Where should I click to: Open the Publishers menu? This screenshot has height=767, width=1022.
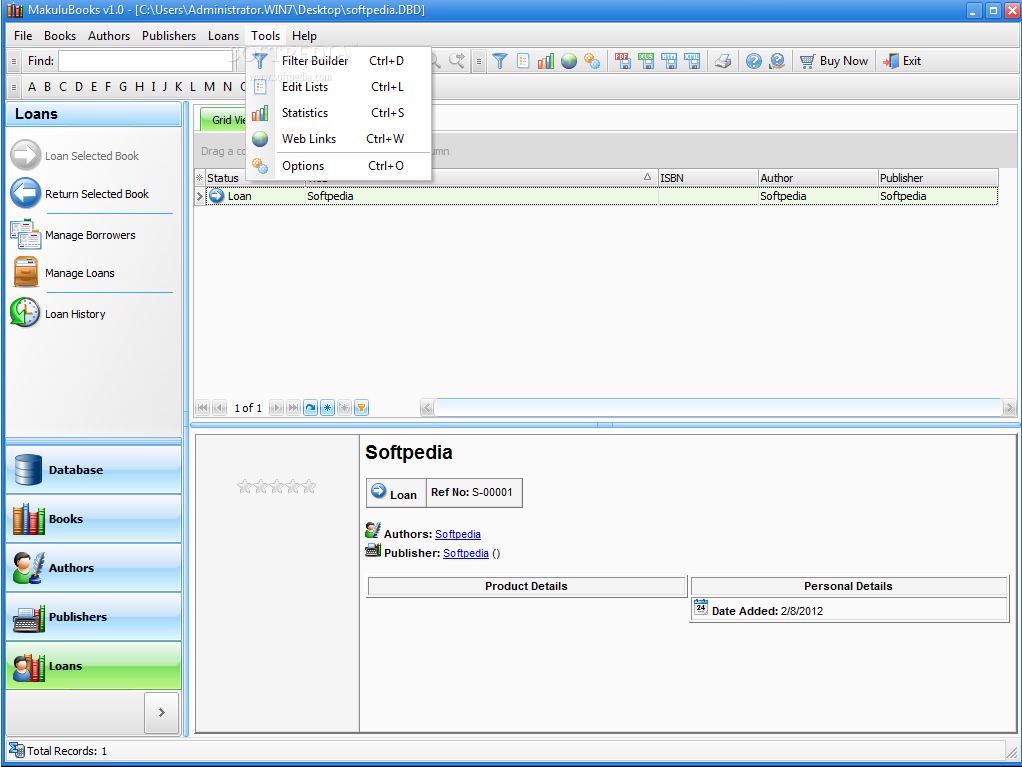click(x=169, y=36)
